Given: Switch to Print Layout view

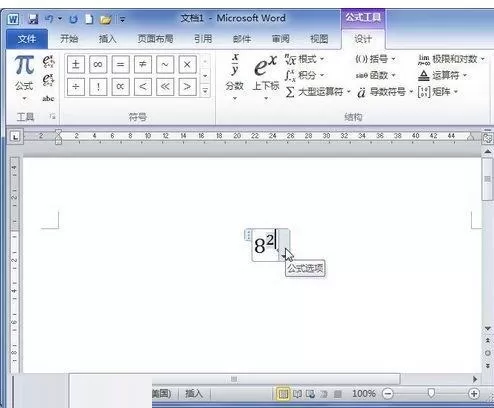Looking at the screenshot, I should click(283, 394).
